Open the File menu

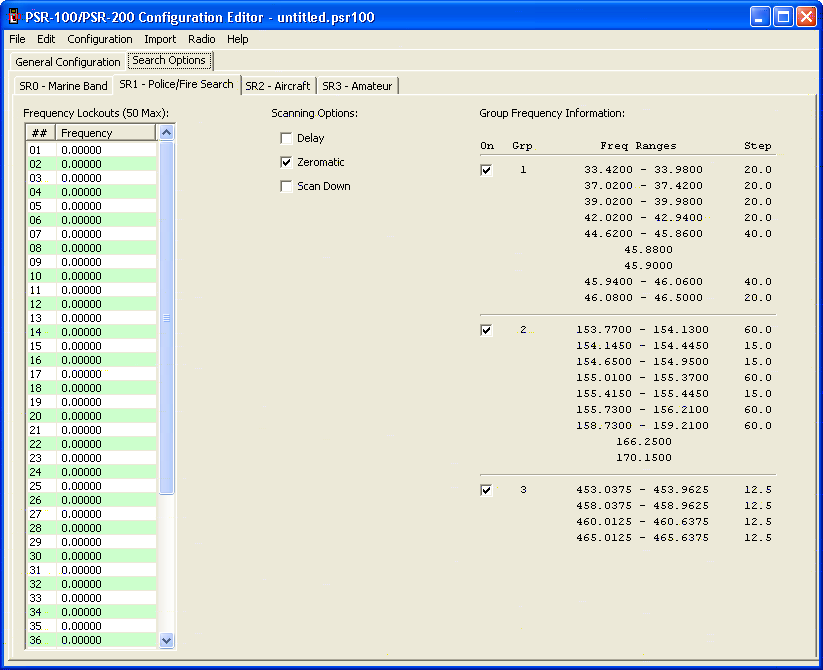(x=17, y=39)
